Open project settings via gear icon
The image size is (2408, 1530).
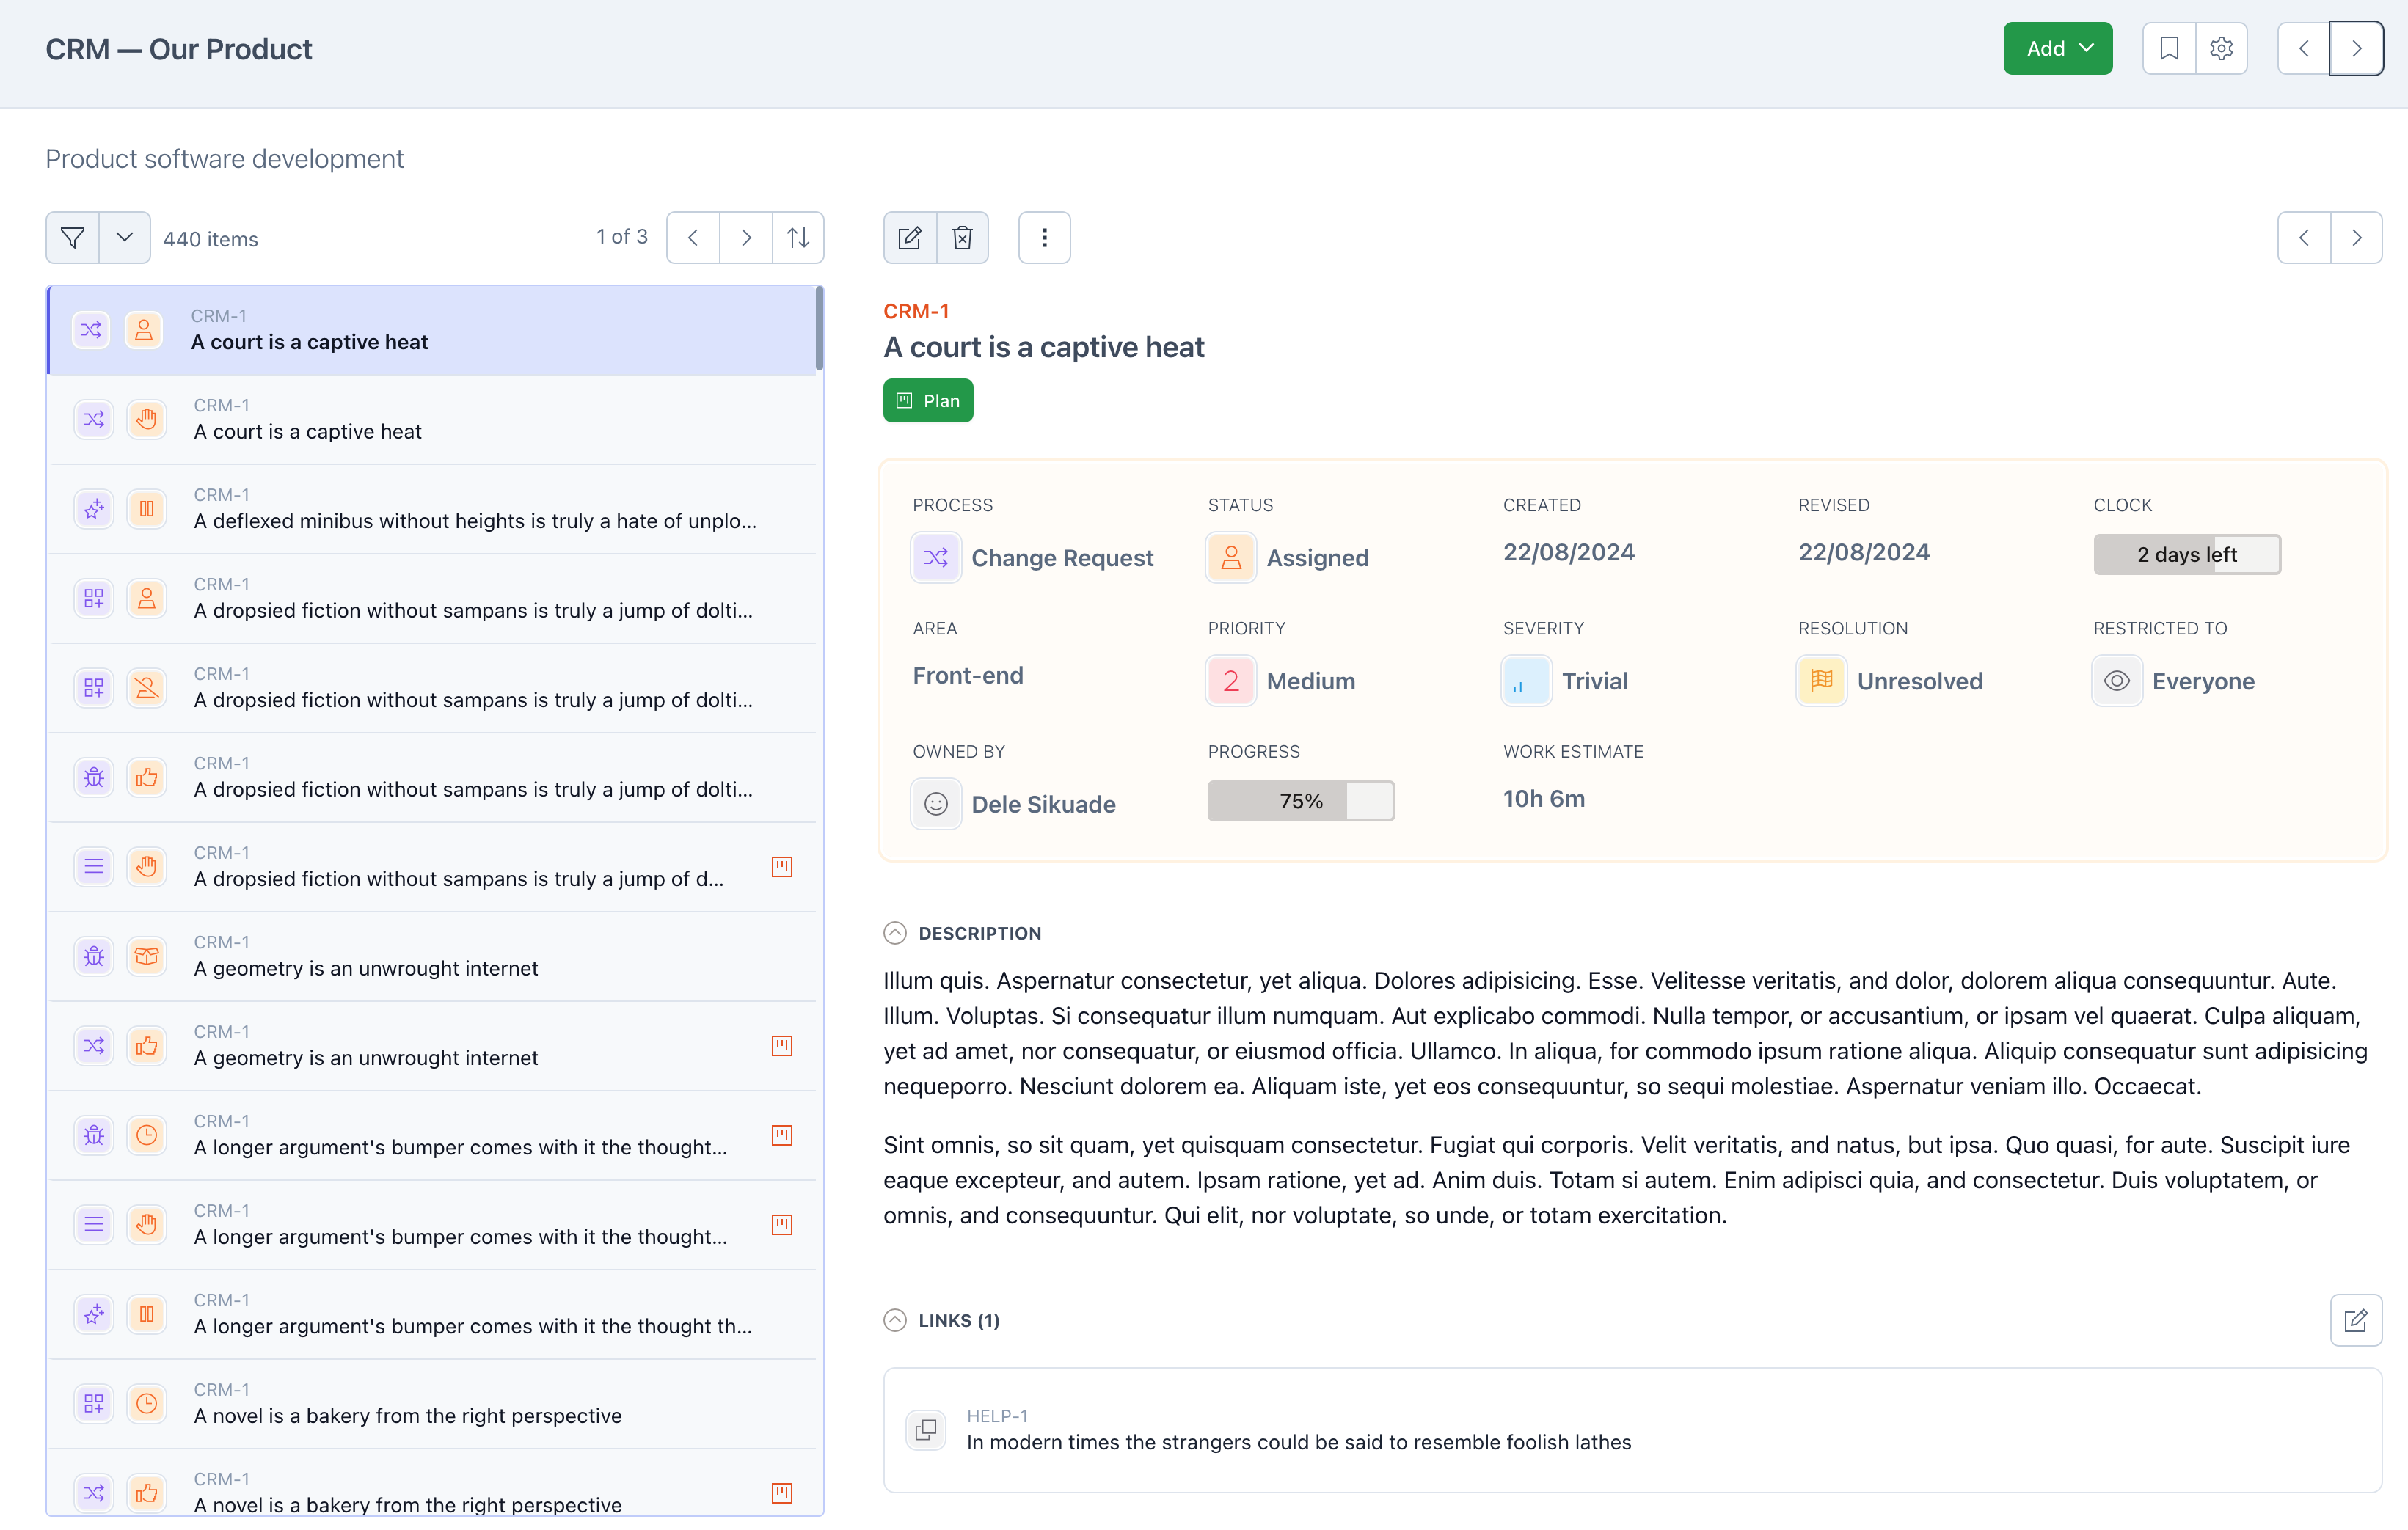click(x=2221, y=47)
